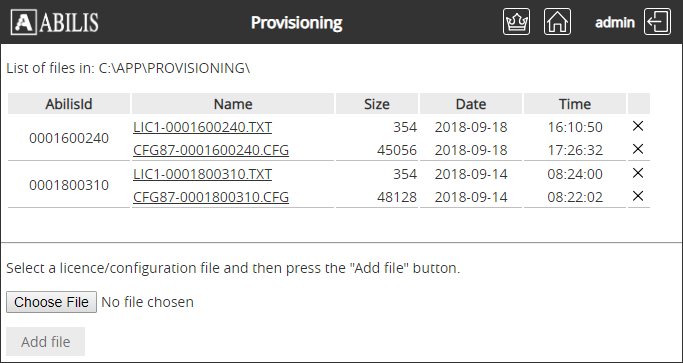
Task: Click the Add file button
Action: [x=45, y=342]
